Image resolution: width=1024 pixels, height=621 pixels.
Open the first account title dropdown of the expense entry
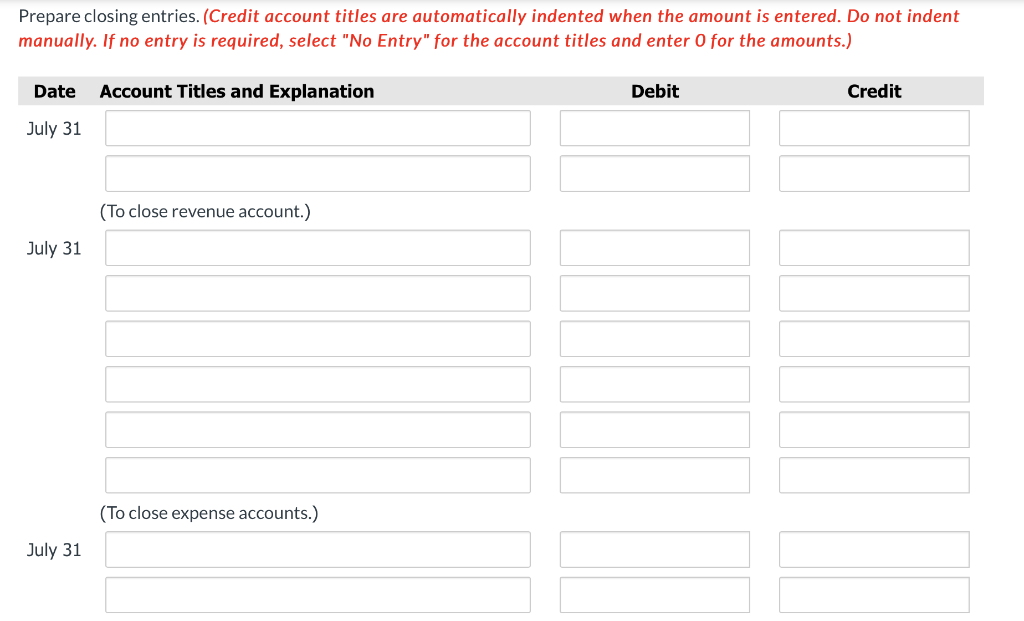pos(317,247)
